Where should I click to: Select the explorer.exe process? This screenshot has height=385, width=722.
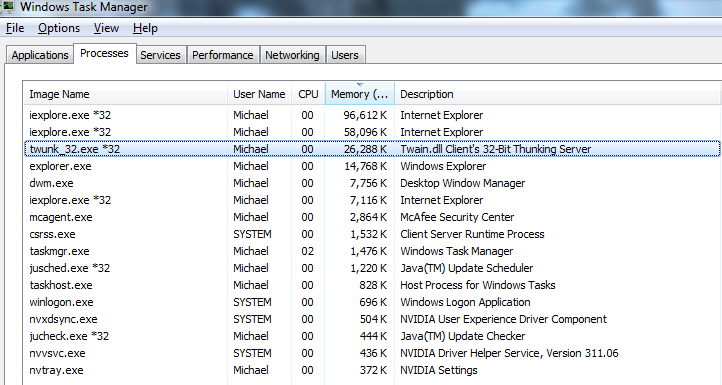click(x=372, y=166)
